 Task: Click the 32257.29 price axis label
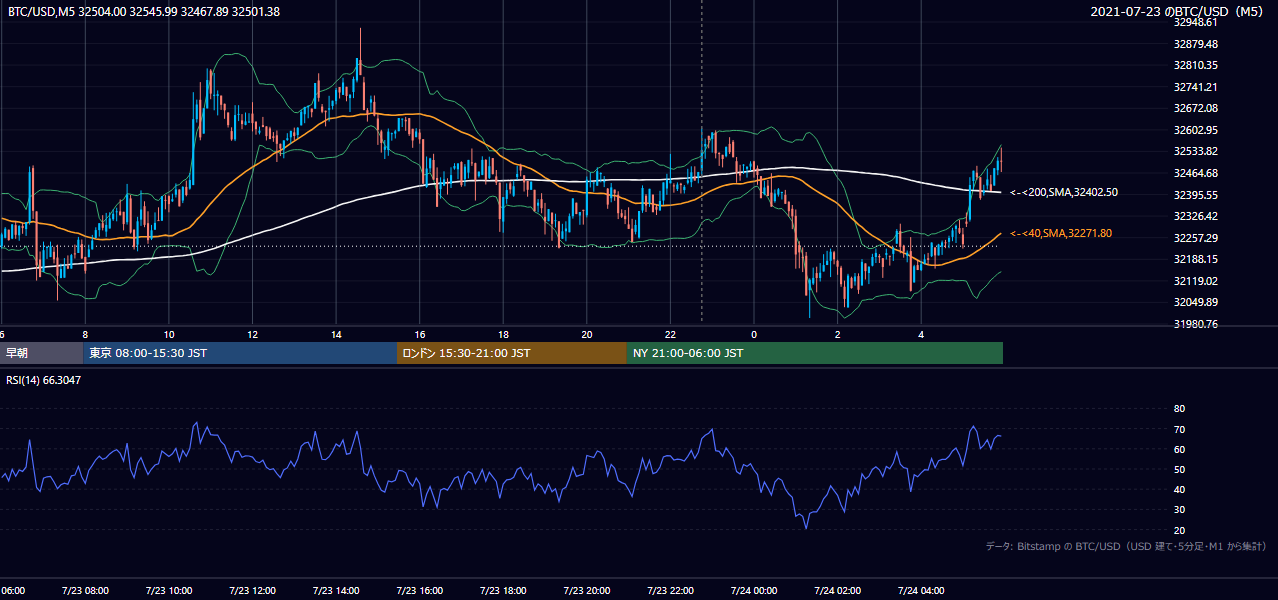coord(1196,238)
